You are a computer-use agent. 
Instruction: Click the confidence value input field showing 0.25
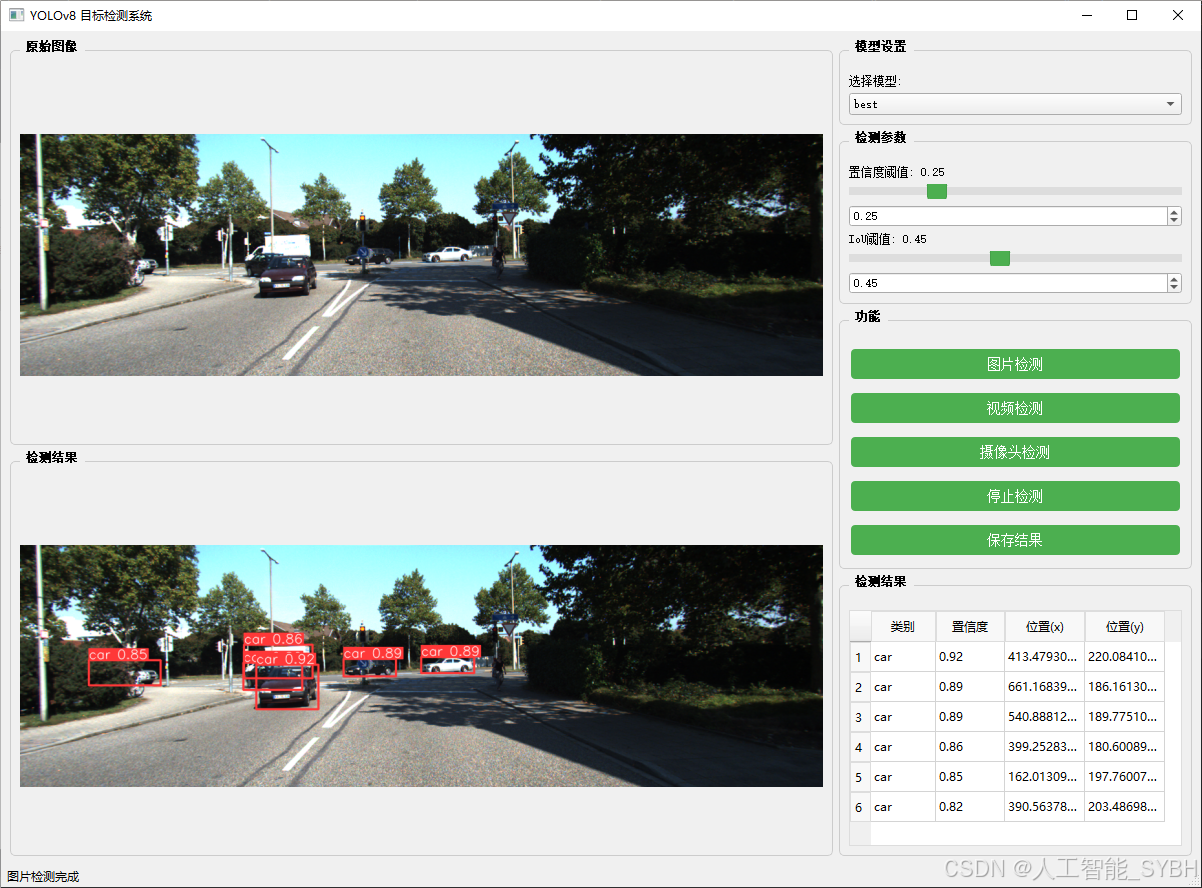(x=1000, y=215)
